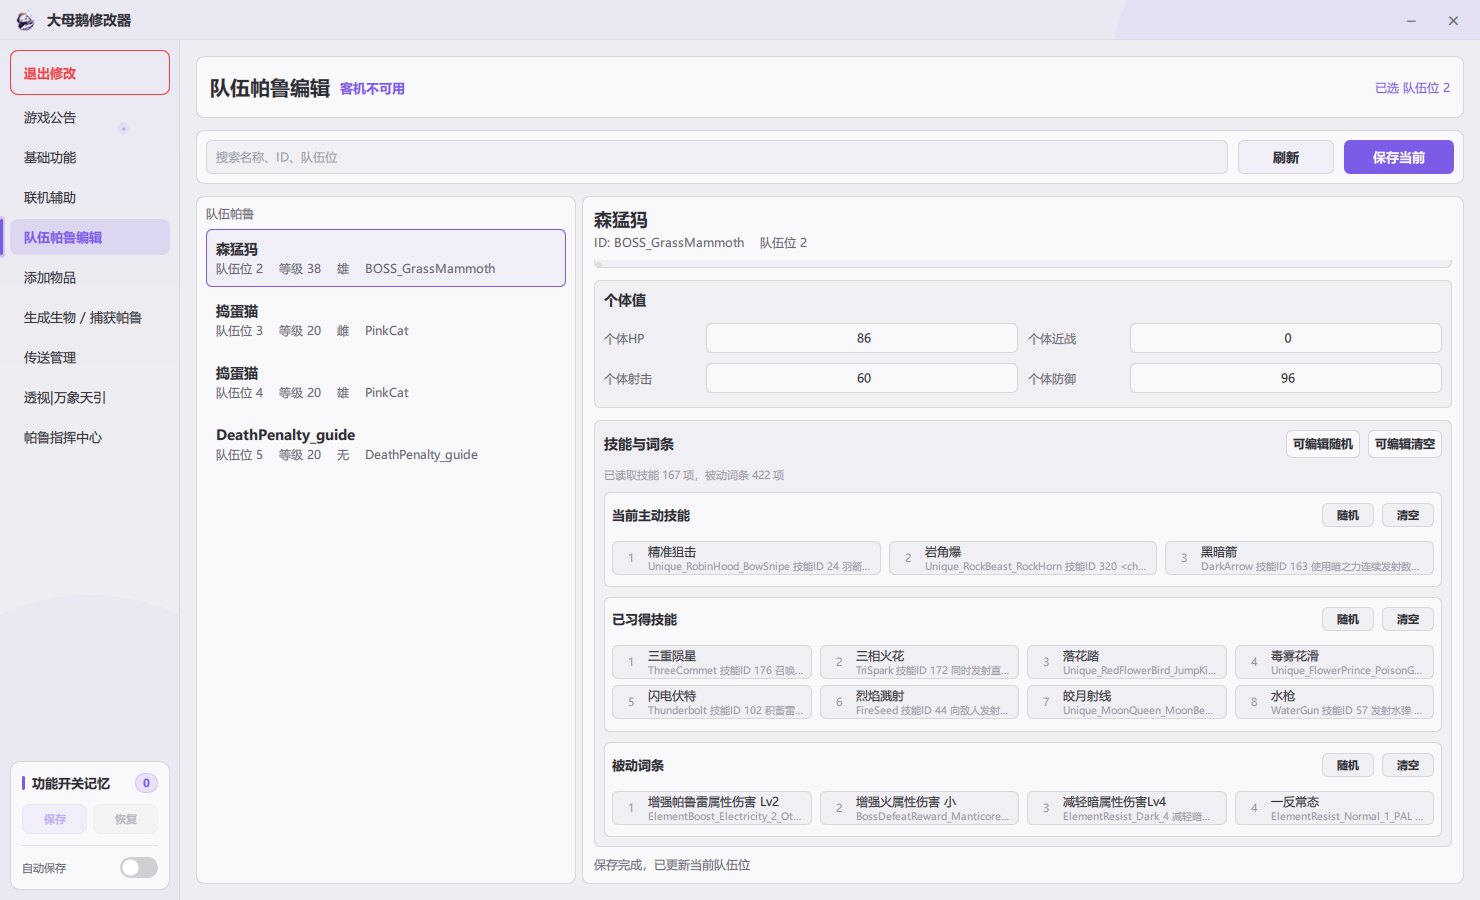Viewport: 1480px width, 900px height.
Task: Open 联机辅助 in the sidebar
Action: click(90, 198)
